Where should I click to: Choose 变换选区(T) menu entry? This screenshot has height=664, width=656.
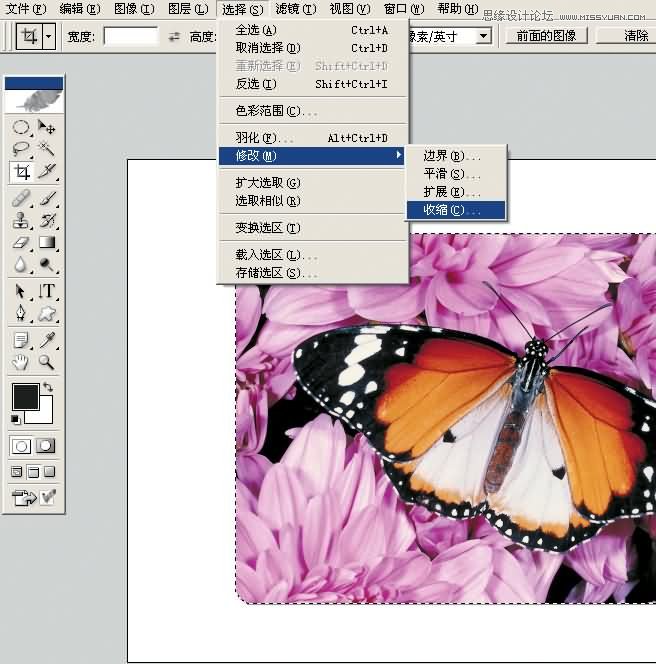click(x=313, y=227)
